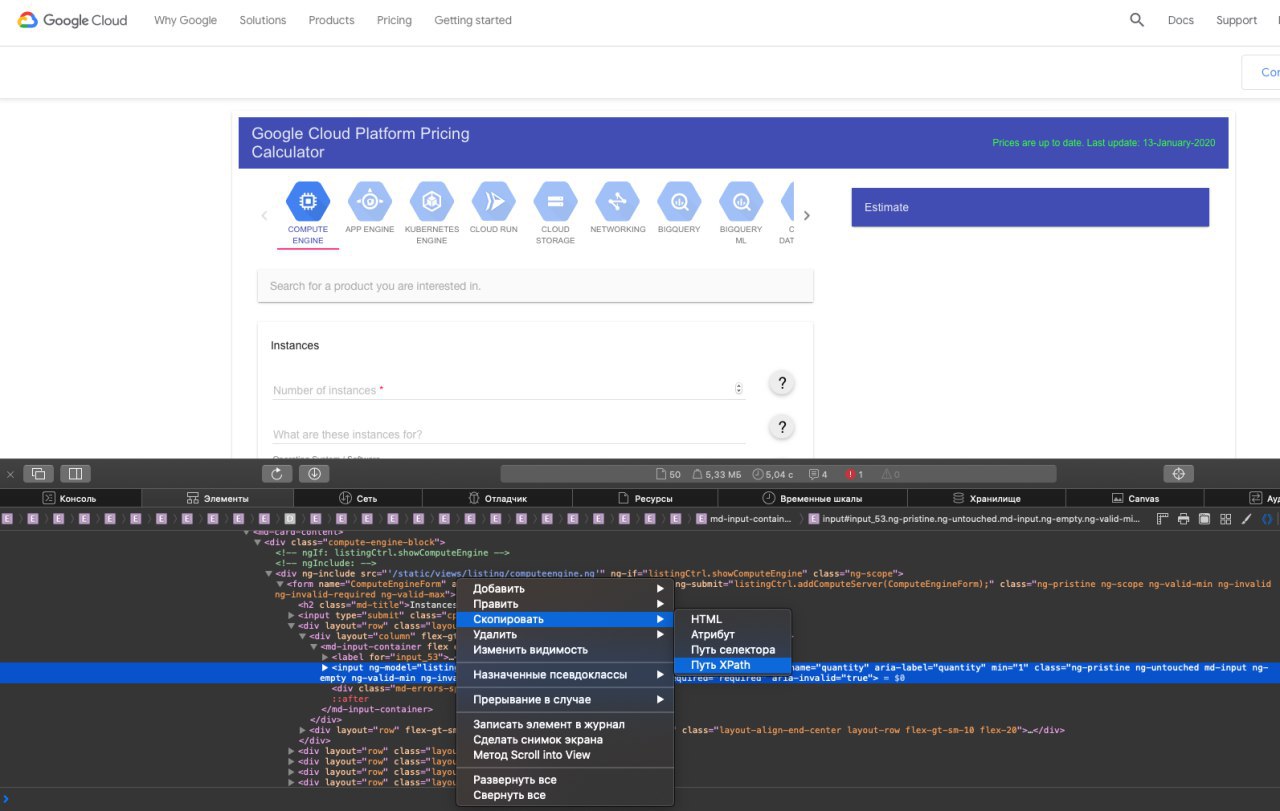Click the Google Cloud logo
The image size is (1280, 811).
(x=72, y=20)
